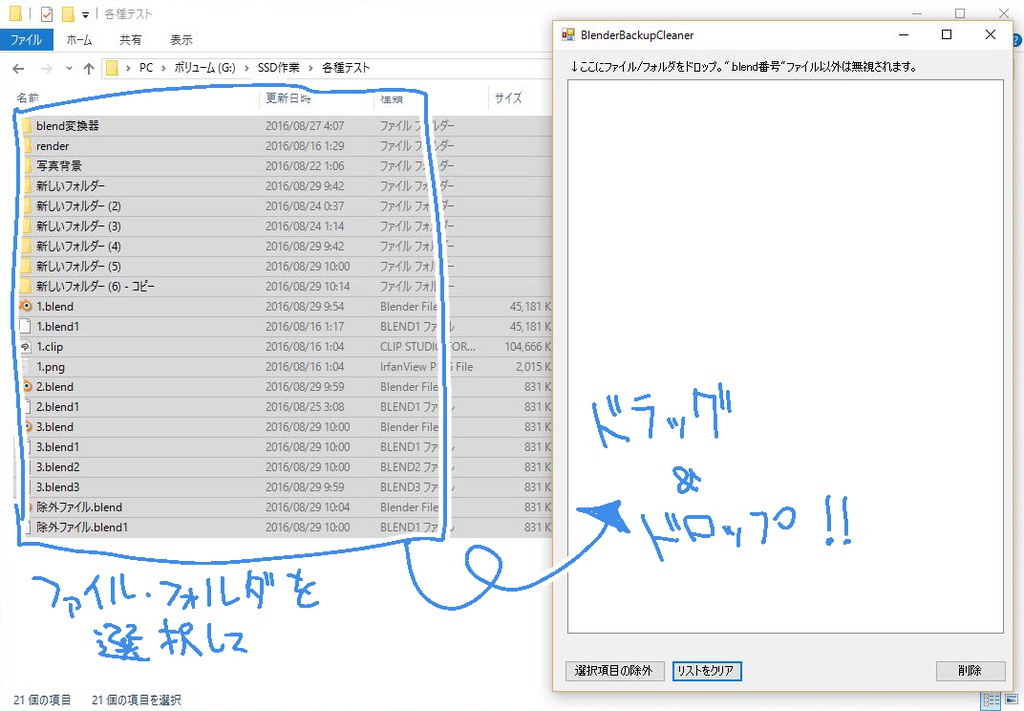
Task: Click the 削除 button
Action: click(x=970, y=671)
